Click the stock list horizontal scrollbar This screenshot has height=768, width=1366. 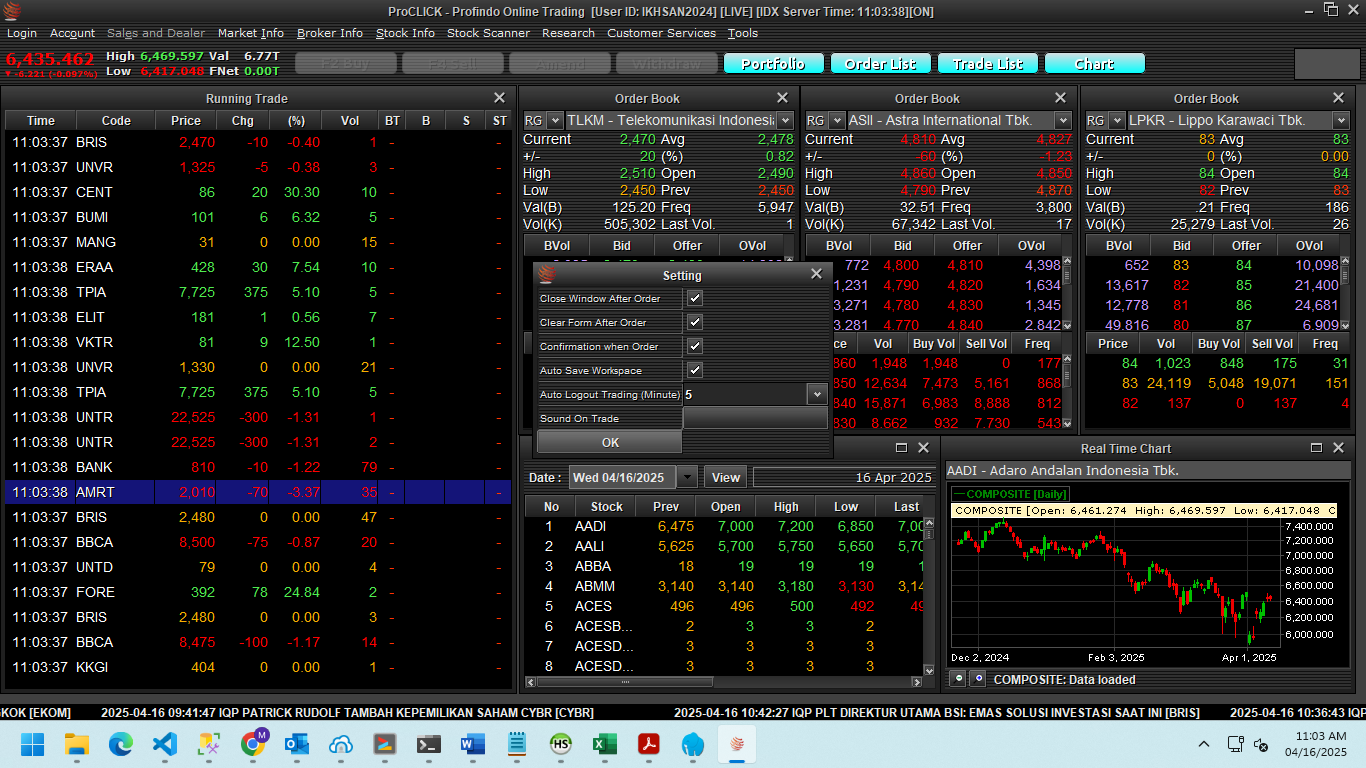(x=626, y=682)
